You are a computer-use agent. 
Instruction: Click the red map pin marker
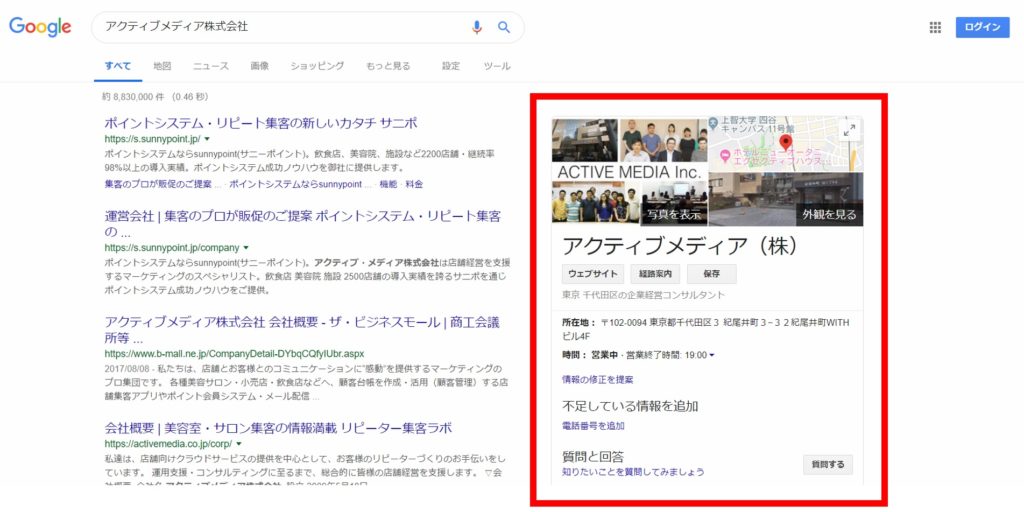[786, 143]
